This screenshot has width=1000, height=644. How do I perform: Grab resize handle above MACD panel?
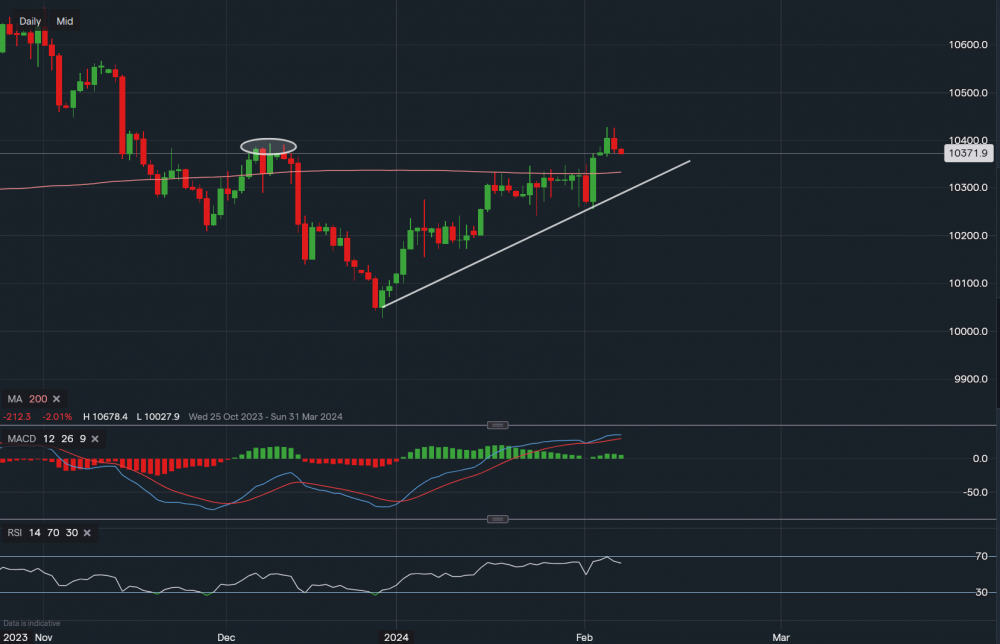498,425
